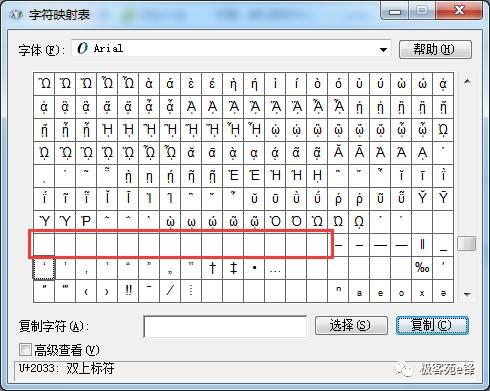This screenshot has width=490, height=391.
Task: Click the 复制(C) copy button
Action: click(x=432, y=325)
